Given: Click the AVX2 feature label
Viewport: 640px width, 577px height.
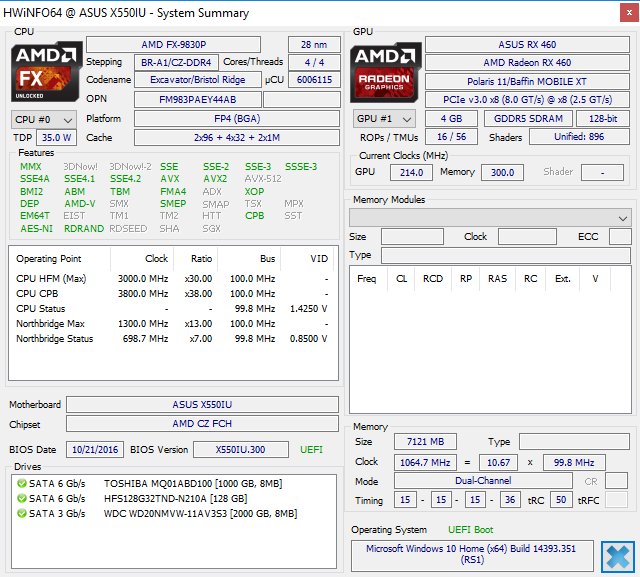Looking at the screenshot, I should pos(215,179).
